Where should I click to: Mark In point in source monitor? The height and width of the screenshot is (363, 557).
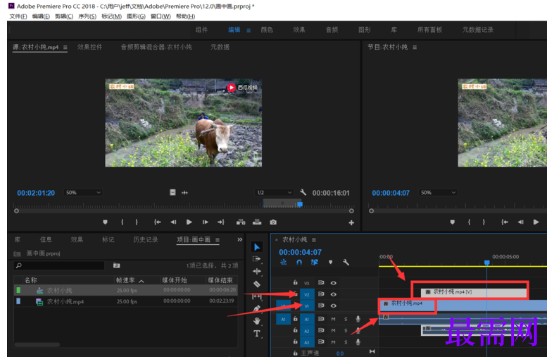click(x=122, y=222)
